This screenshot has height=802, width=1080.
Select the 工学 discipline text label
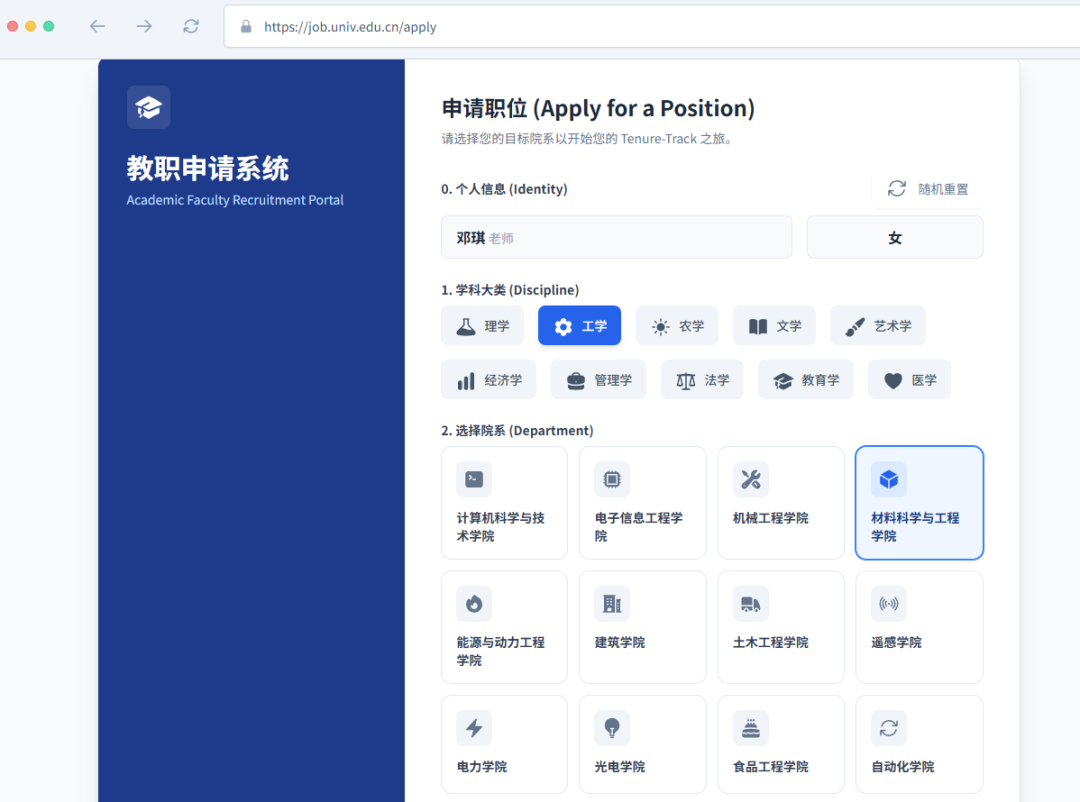594,326
